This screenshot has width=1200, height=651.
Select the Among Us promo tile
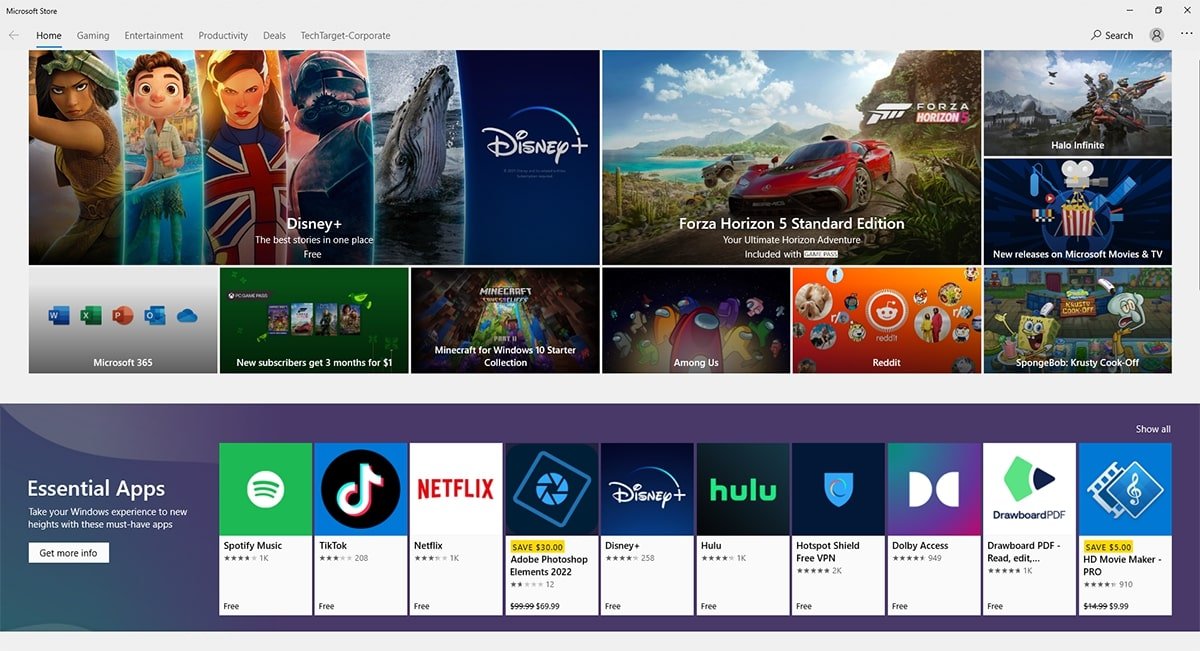pyautogui.click(x=696, y=320)
